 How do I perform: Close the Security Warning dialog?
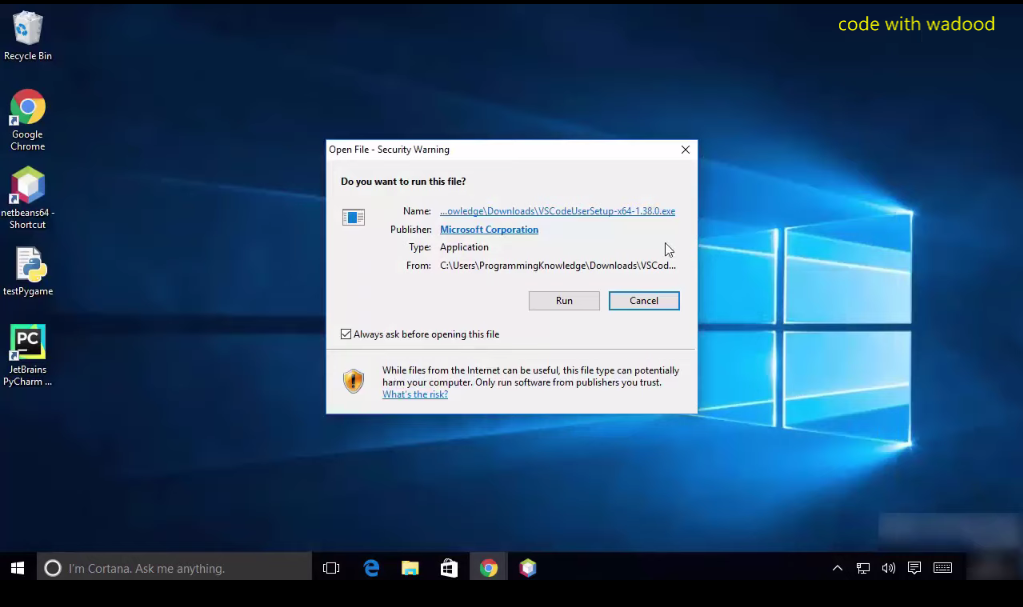[x=685, y=149]
